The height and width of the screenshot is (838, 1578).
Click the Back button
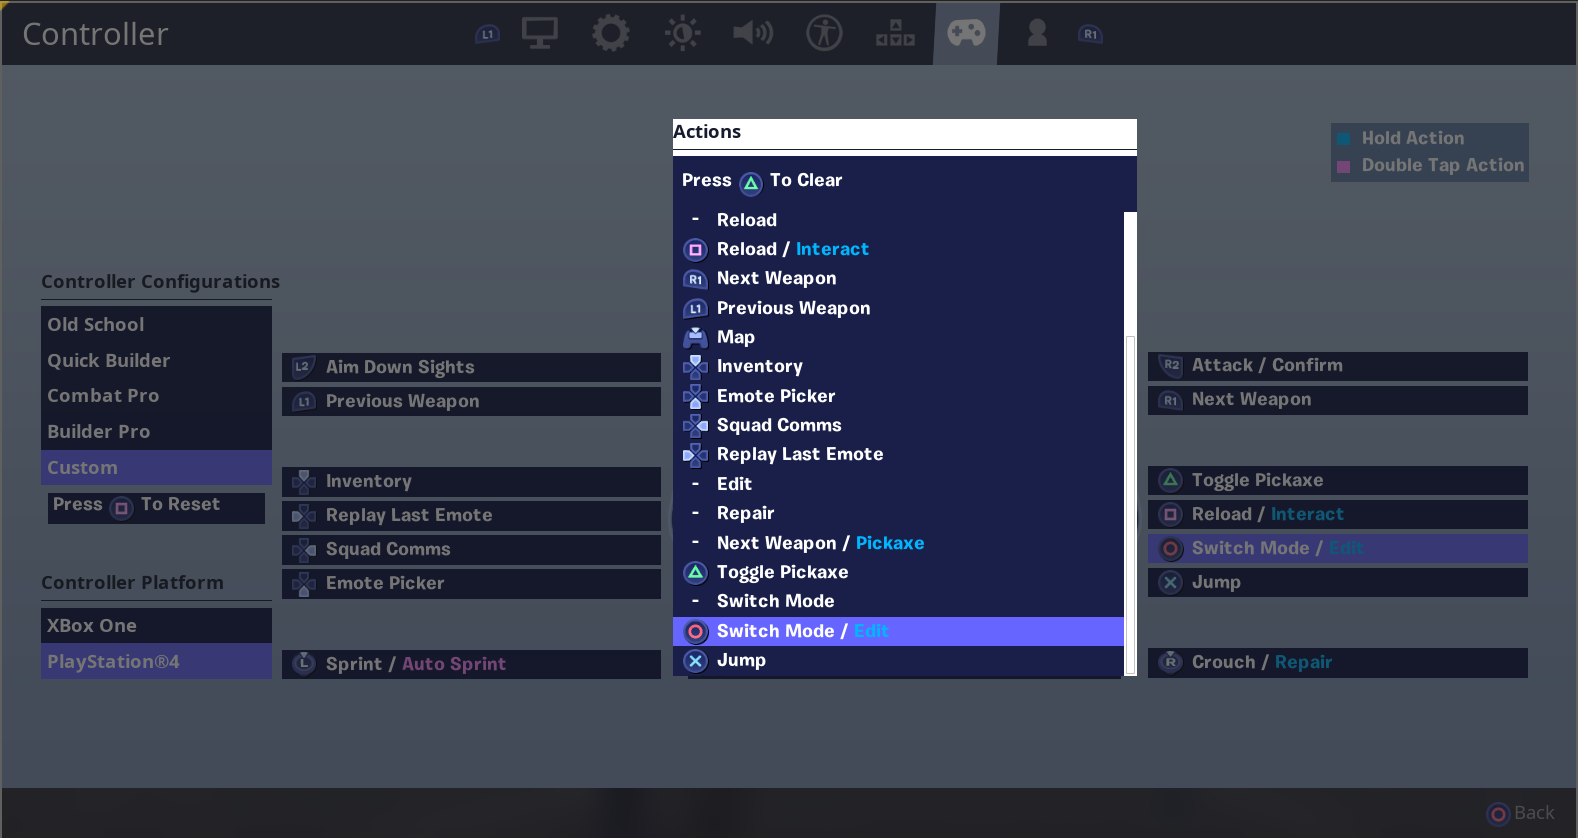1521,813
